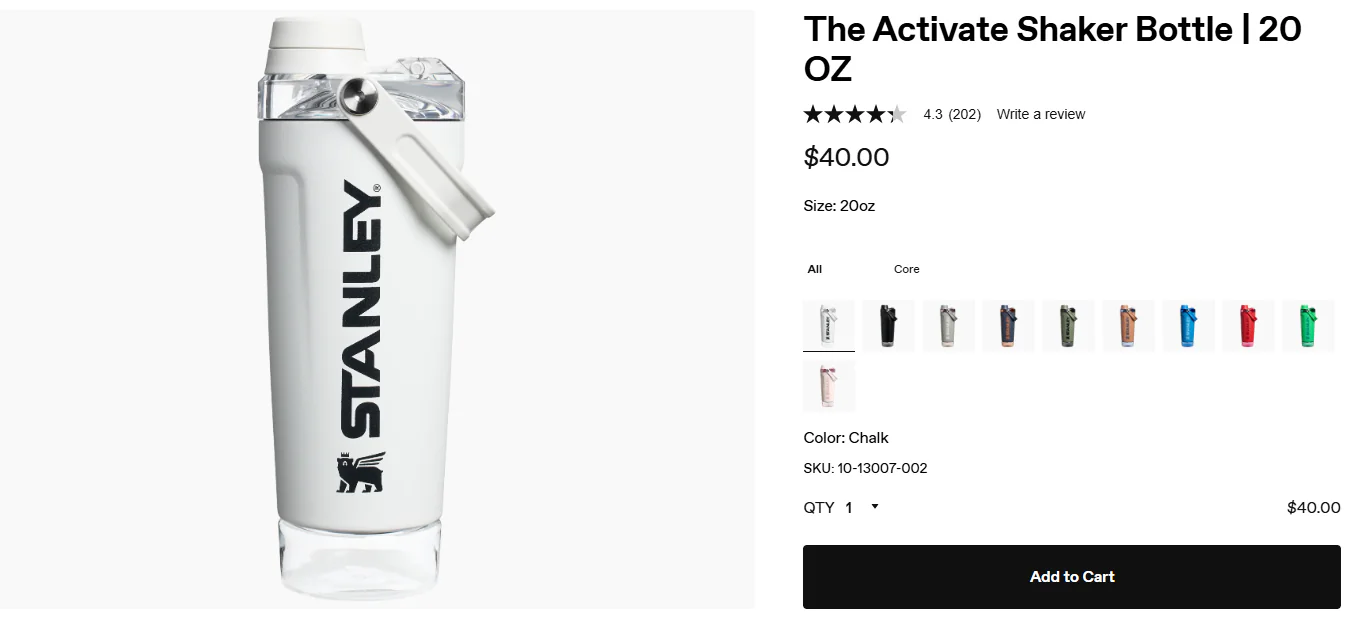Click the Add to Cart button

(1071, 577)
